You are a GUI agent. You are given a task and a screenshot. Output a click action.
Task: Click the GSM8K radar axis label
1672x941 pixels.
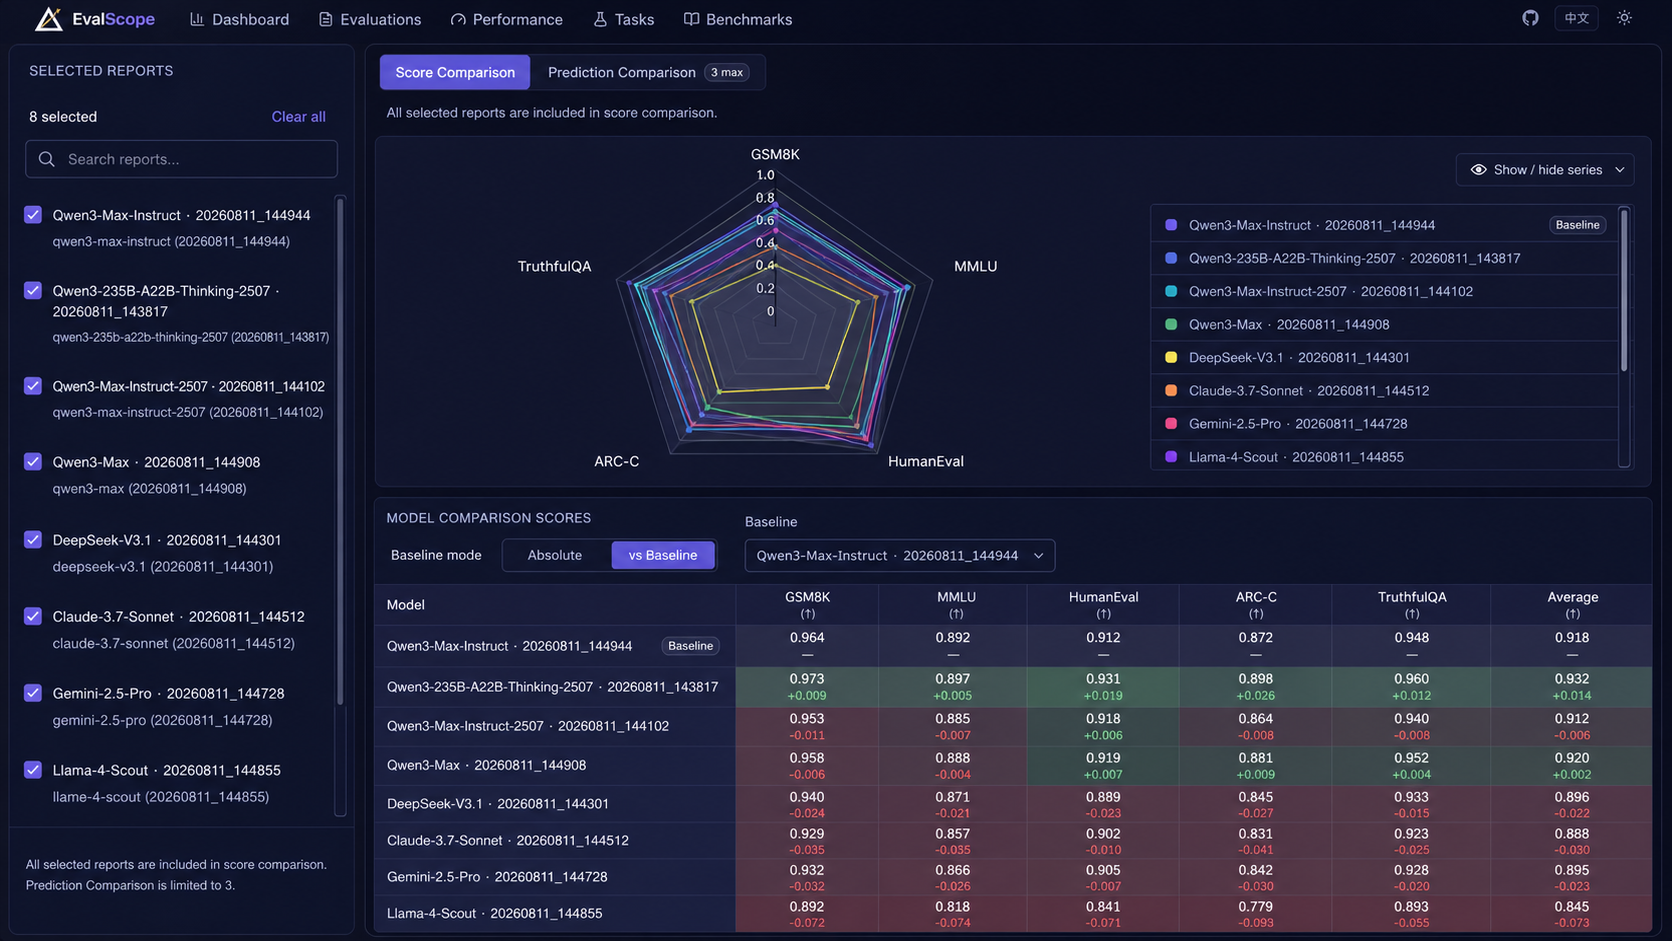pyautogui.click(x=775, y=155)
